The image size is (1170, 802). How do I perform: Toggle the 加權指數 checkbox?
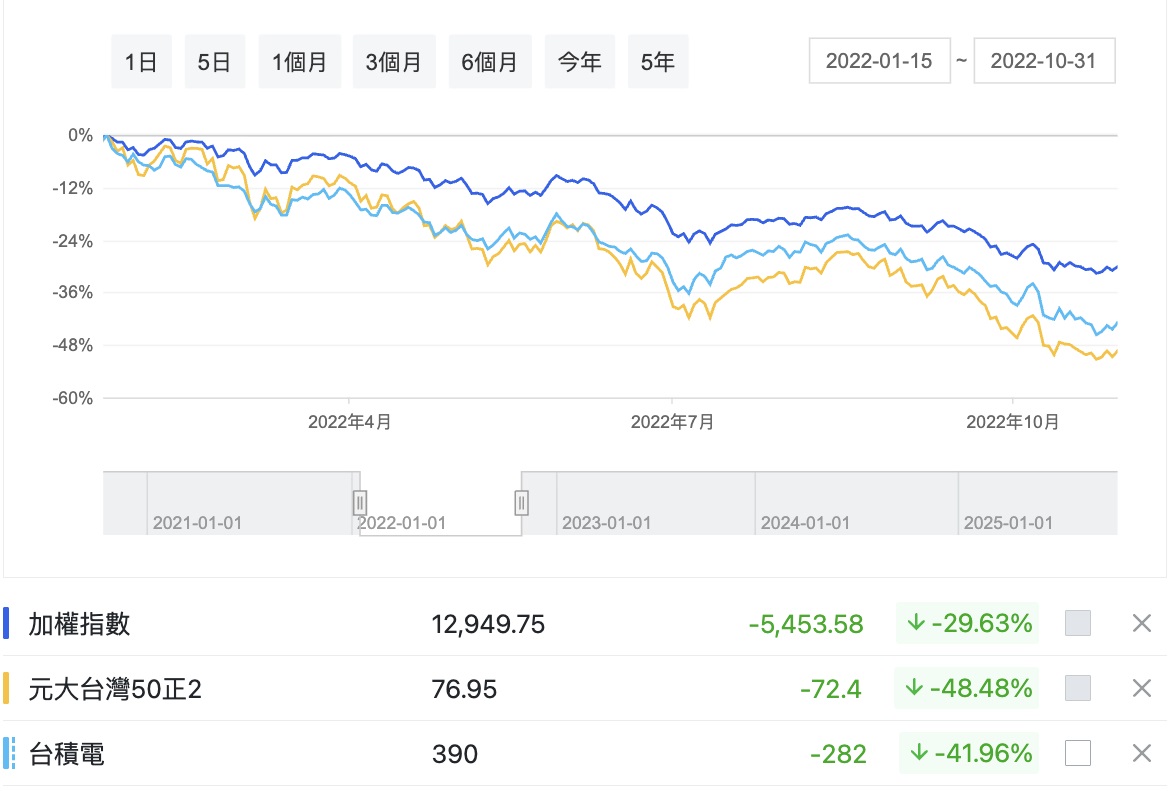pos(1078,624)
